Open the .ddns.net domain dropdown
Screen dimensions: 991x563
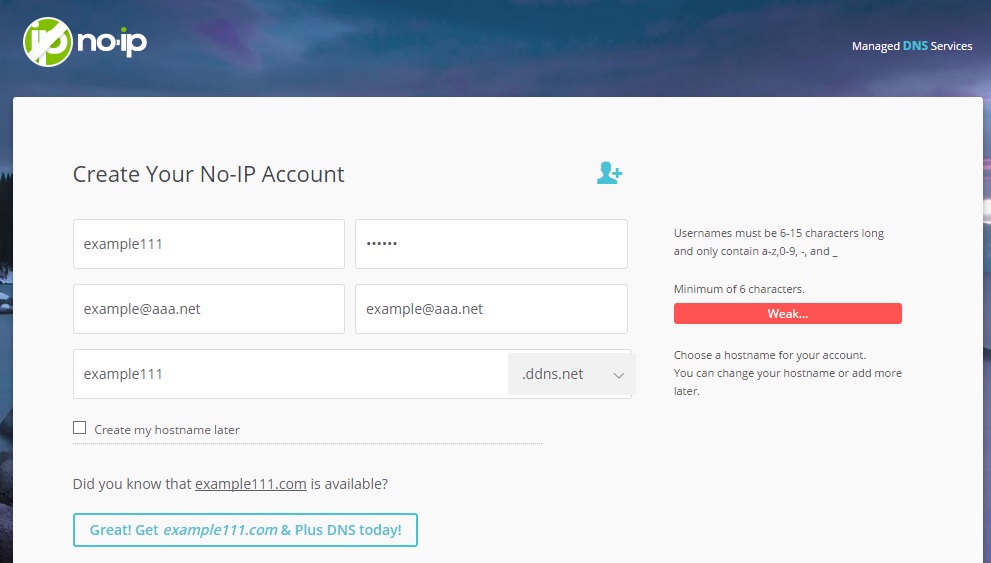click(571, 374)
